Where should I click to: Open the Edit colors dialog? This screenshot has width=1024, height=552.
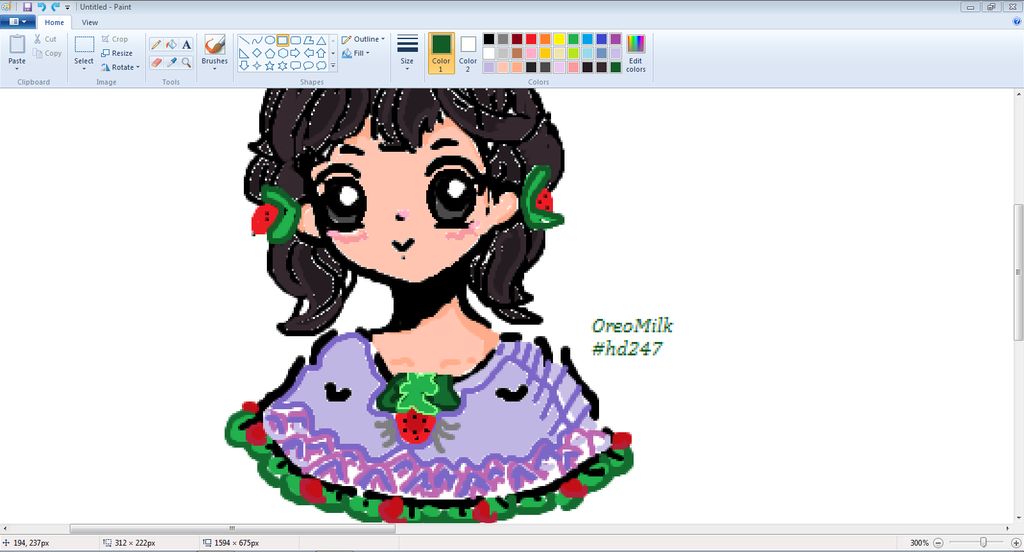(x=635, y=53)
